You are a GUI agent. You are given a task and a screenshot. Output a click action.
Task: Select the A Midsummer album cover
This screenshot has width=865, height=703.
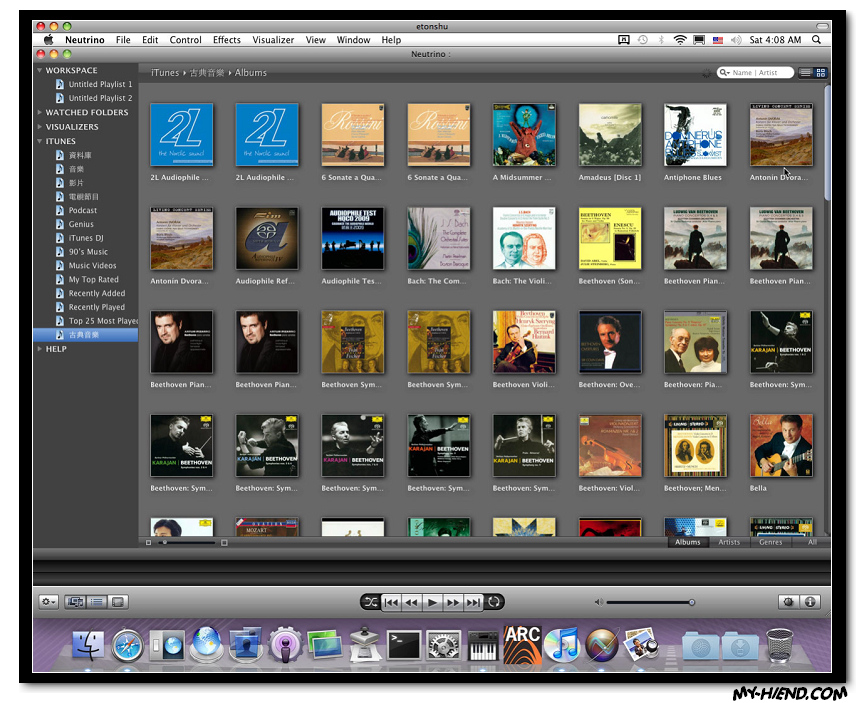click(524, 135)
